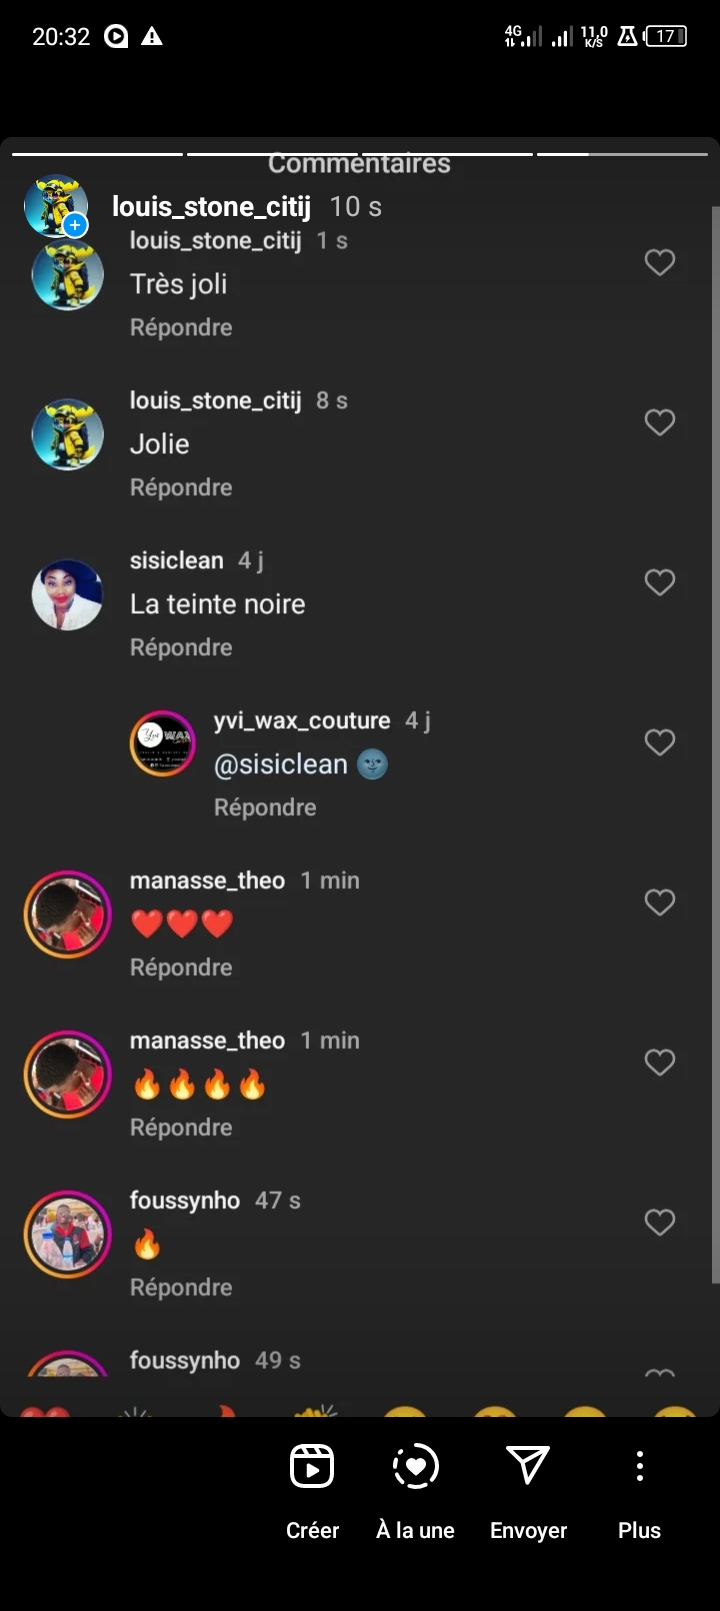Screen dimensions: 720x1611
Task: Tap Répondre under "La teinte noire"
Action: tap(181, 648)
